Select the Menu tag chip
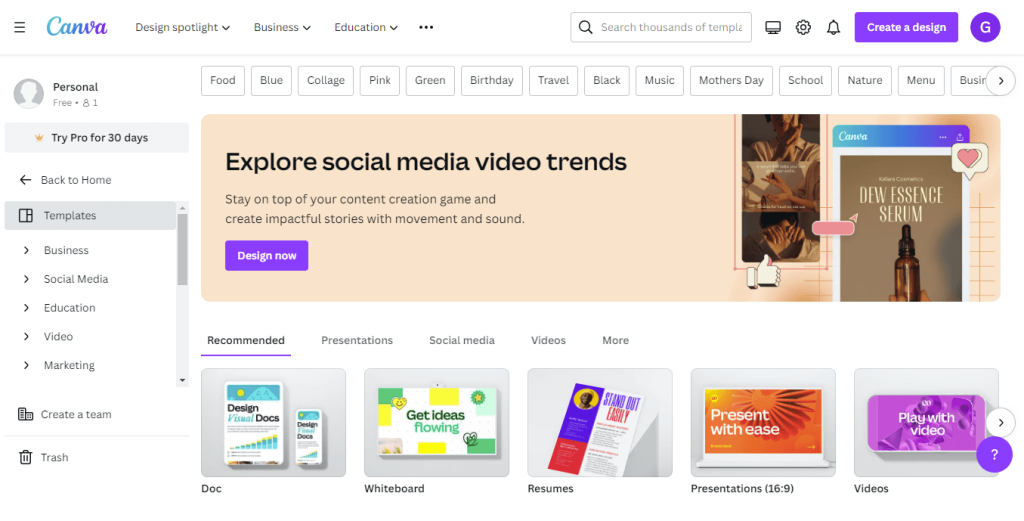This screenshot has width=1024, height=521. (x=921, y=80)
